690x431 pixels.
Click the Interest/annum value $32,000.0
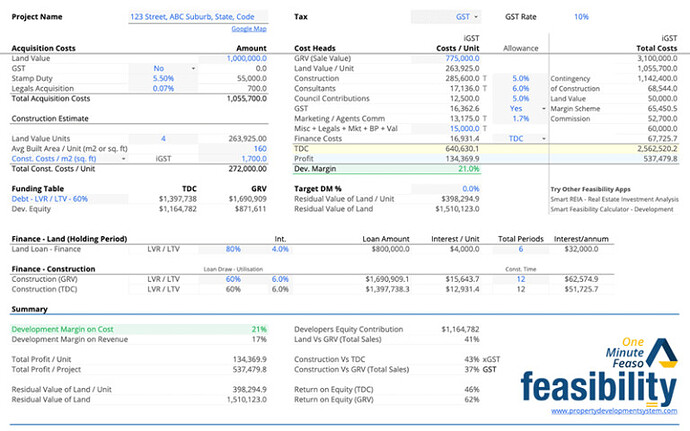[581, 249]
